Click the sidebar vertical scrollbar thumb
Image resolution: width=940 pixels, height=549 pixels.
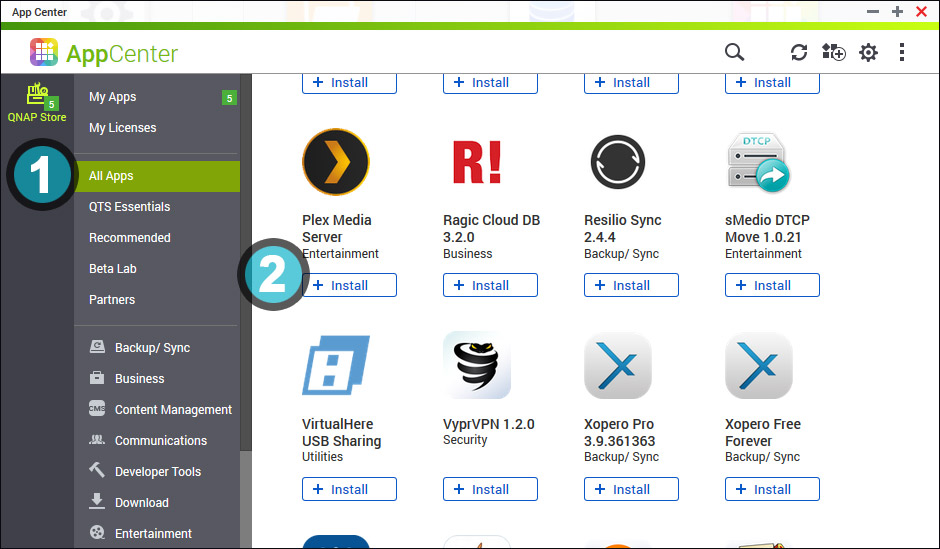(x=246, y=263)
